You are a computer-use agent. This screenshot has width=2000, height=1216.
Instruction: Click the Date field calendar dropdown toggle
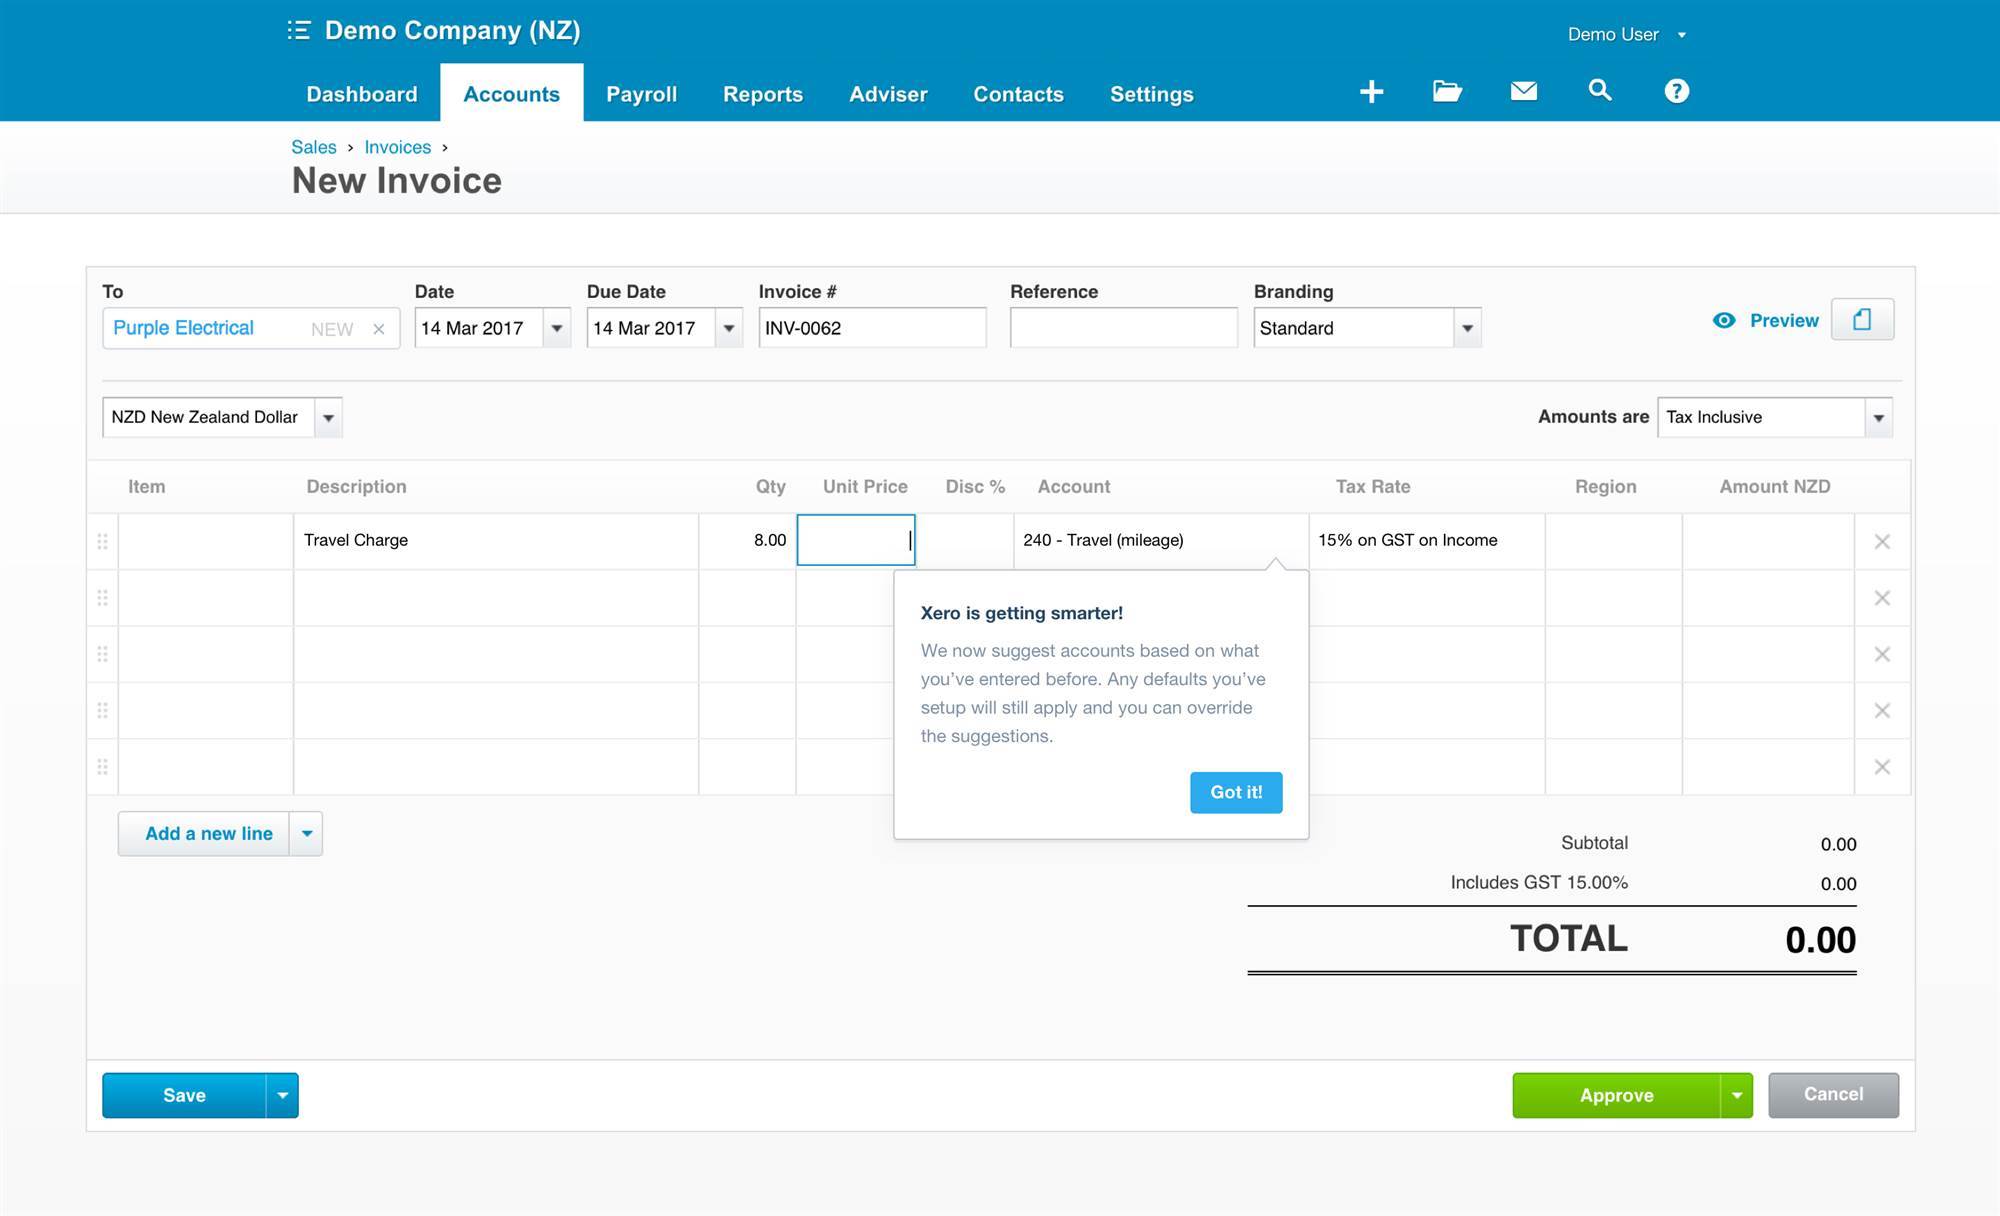click(559, 327)
